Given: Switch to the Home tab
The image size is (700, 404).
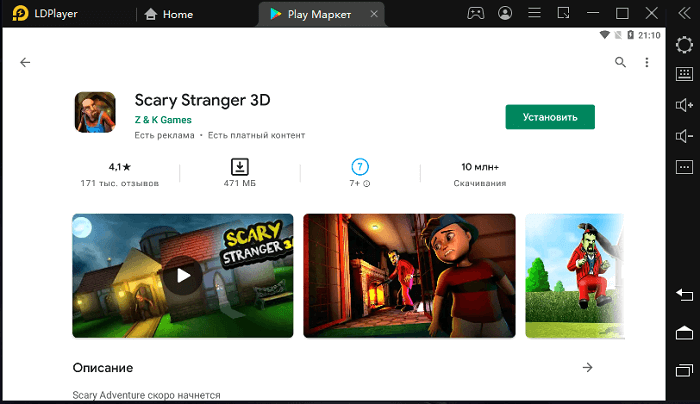Looking at the screenshot, I should pos(169,14).
